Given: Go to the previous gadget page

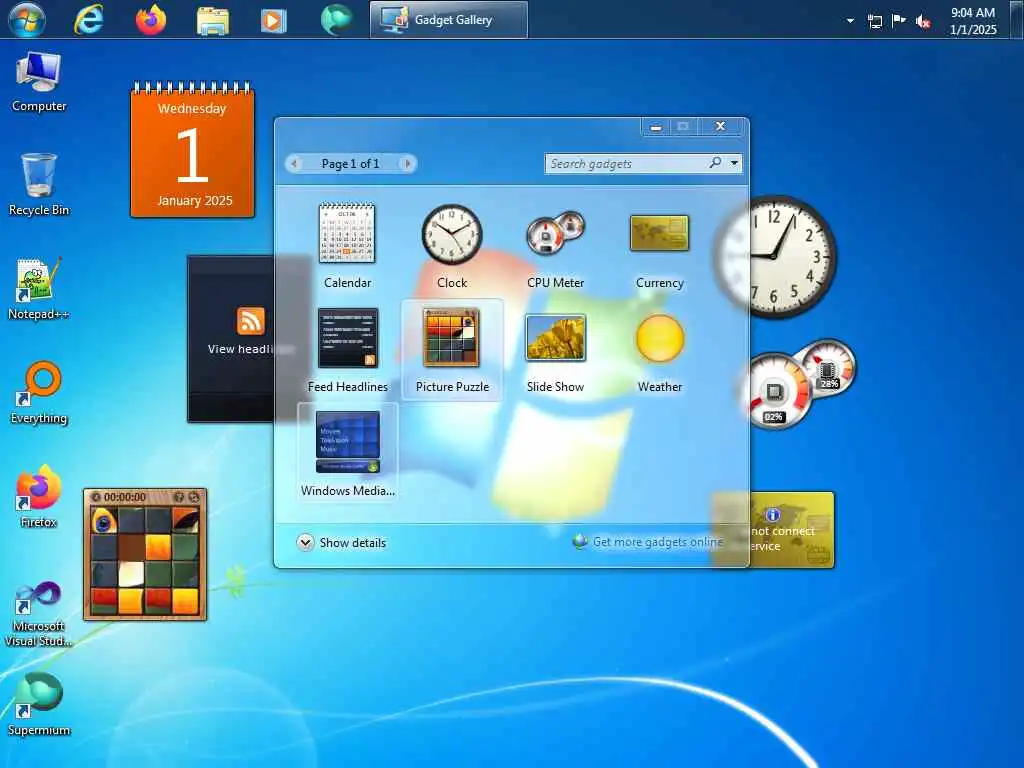Looking at the screenshot, I should tap(295, 163).
